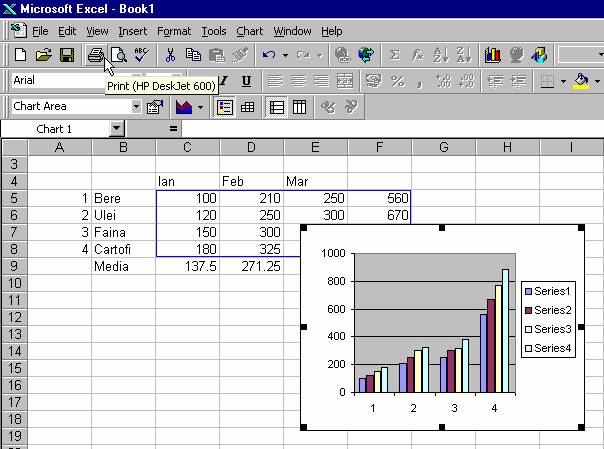604x449 pixels.
Task: Toggle the chart Legend button
Action: (x=226, y=107)
